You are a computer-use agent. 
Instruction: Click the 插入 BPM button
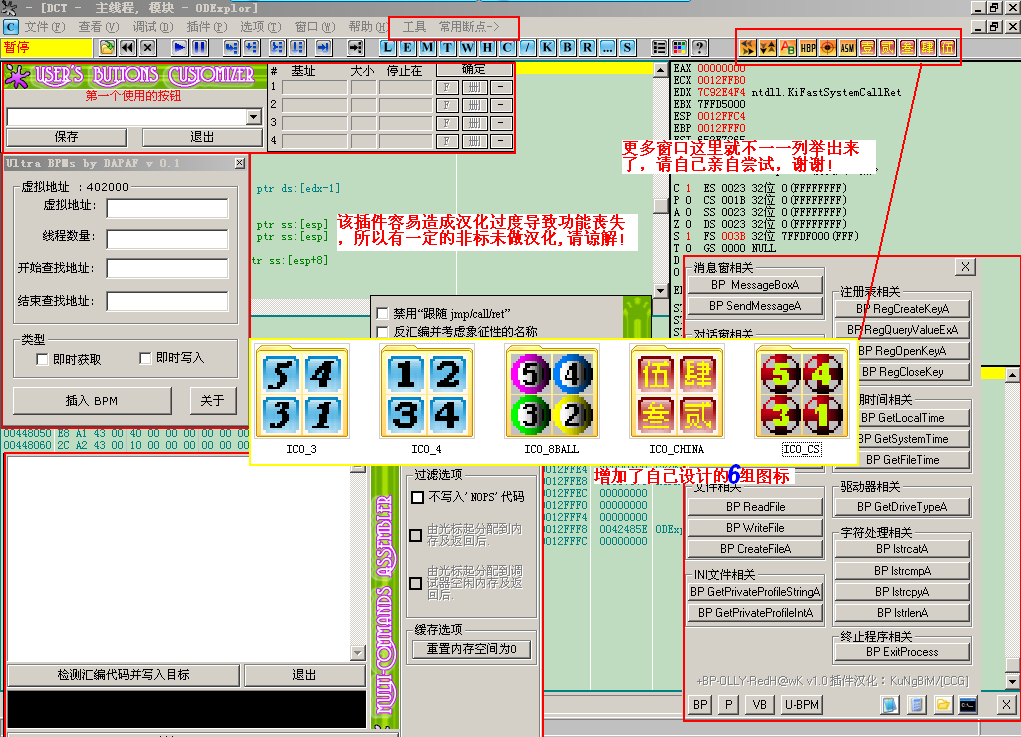(92, 401)
